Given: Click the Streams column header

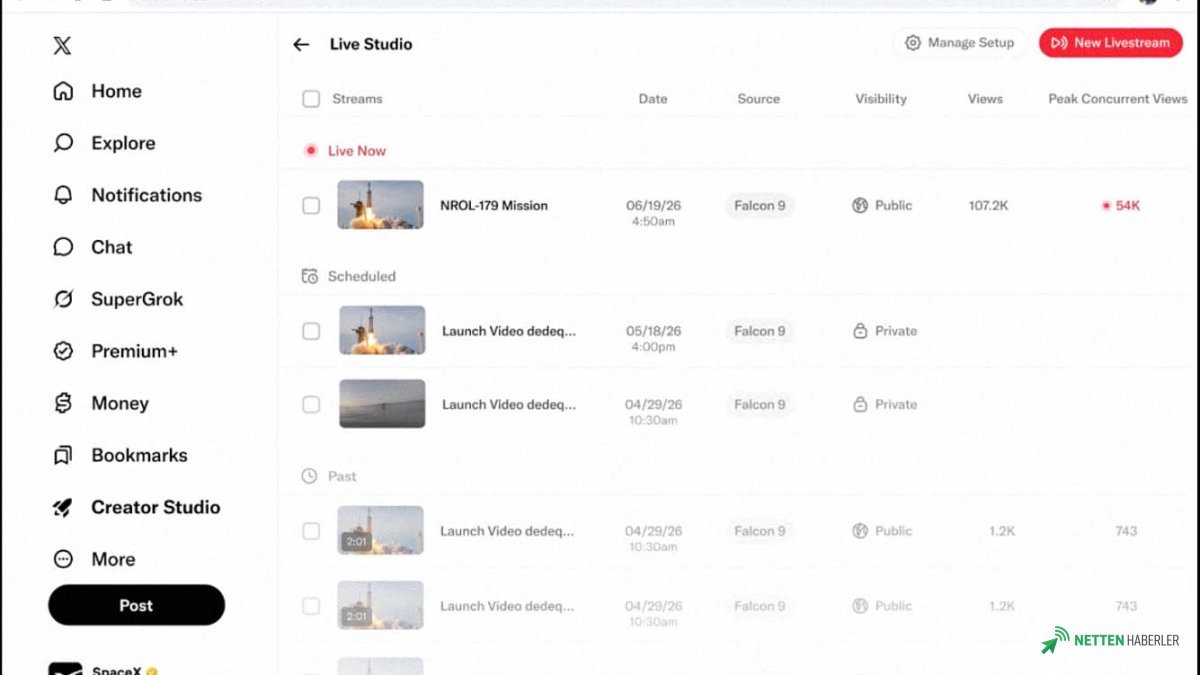Looking at the screenshot, I should (357, 99).
